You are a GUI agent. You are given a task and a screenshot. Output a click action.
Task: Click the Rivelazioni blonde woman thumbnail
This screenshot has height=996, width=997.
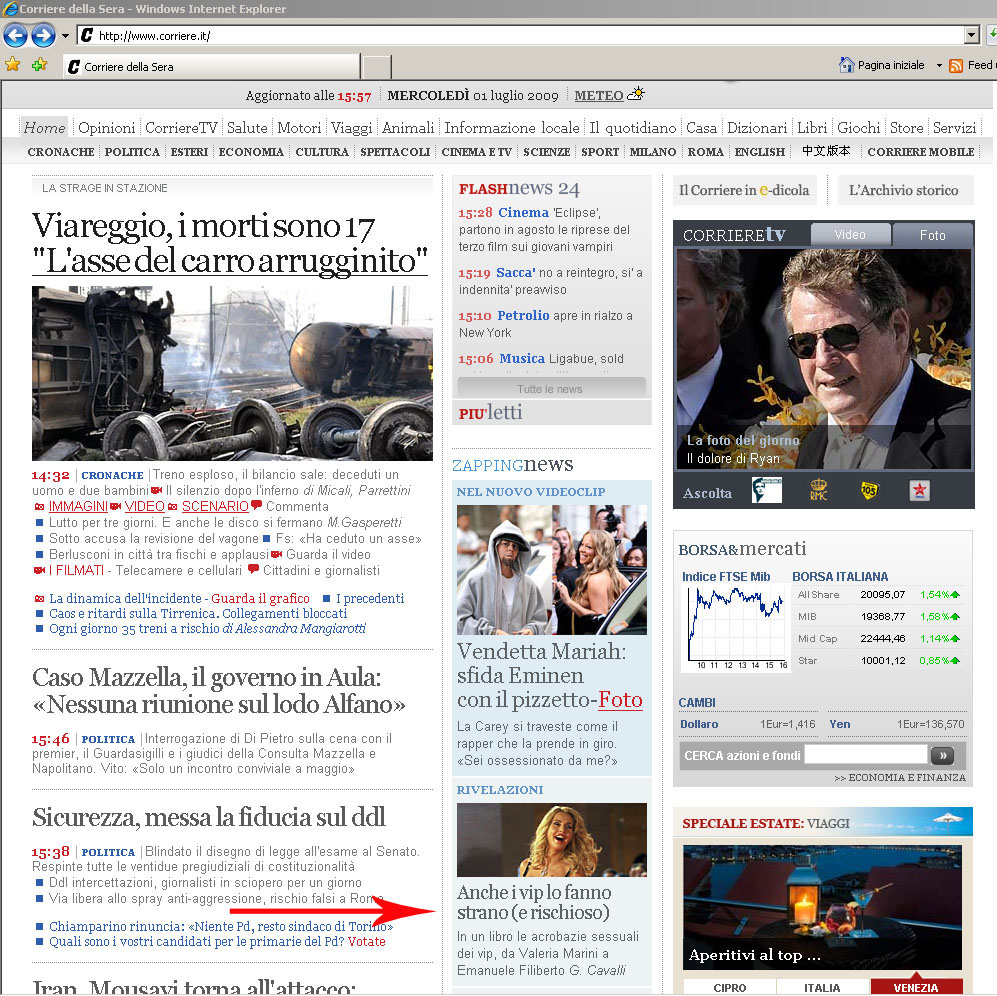[551, 840]
